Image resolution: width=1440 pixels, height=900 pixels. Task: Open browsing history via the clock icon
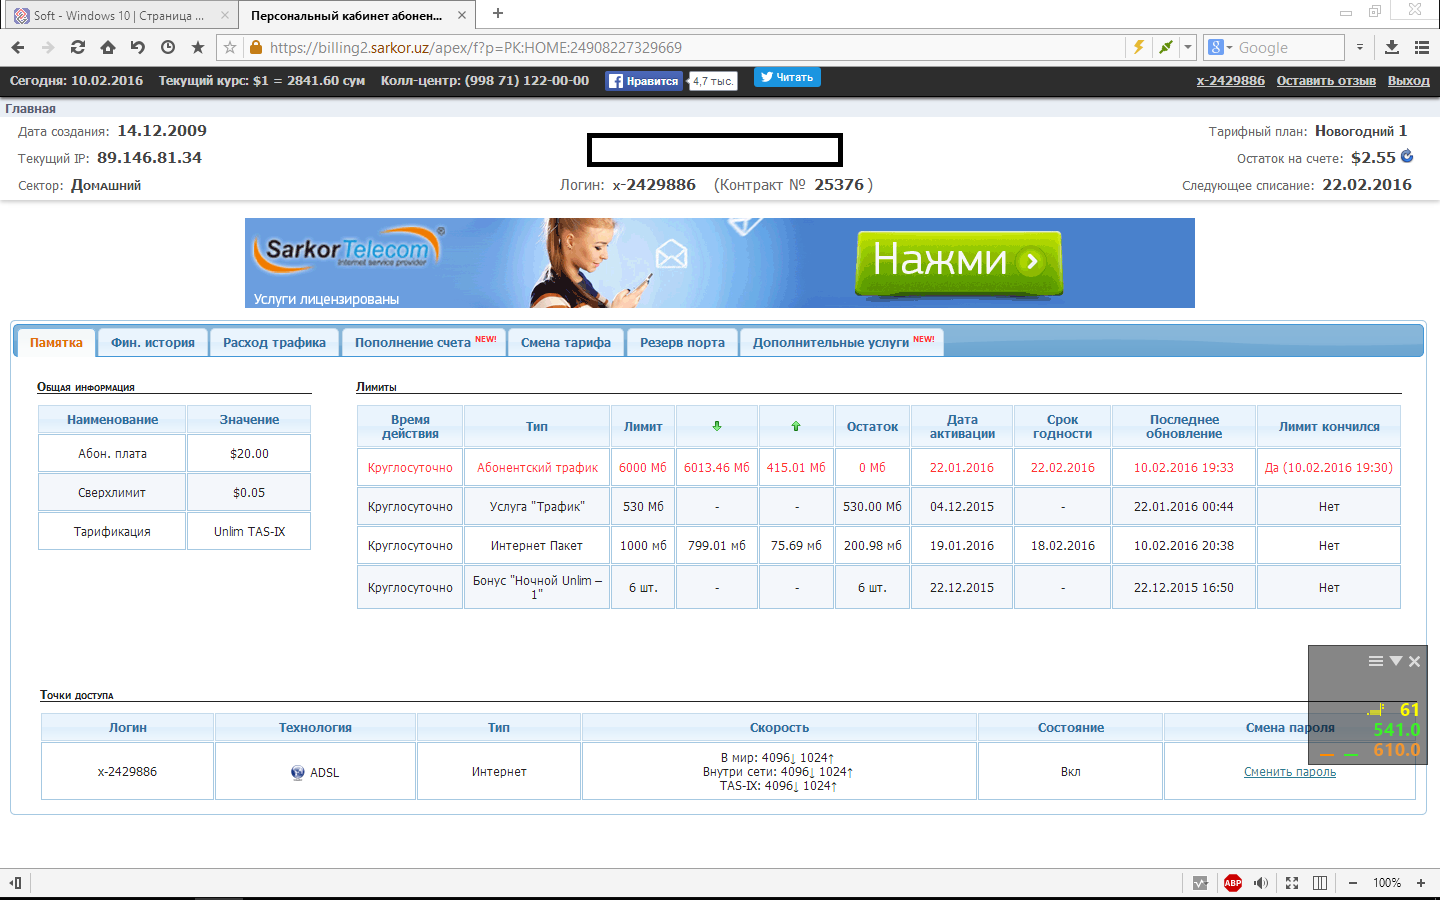point(168,47)
